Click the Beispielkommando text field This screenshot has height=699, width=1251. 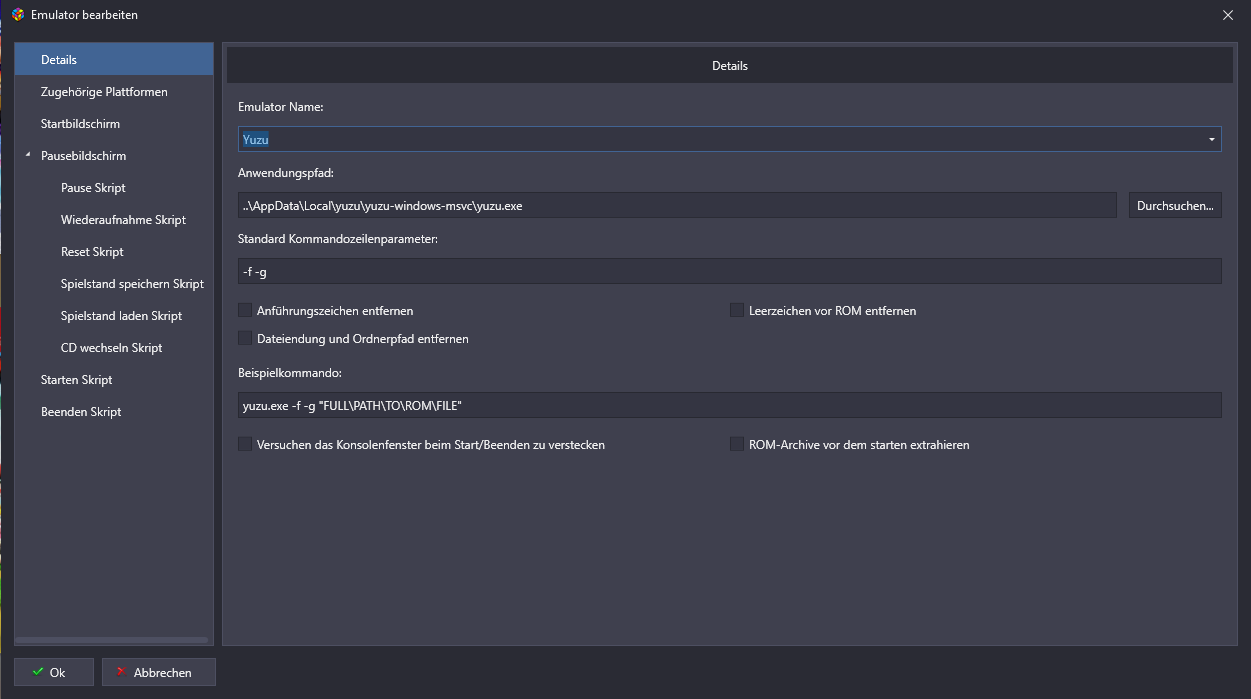pyautogui.click(x=730, y=405)
